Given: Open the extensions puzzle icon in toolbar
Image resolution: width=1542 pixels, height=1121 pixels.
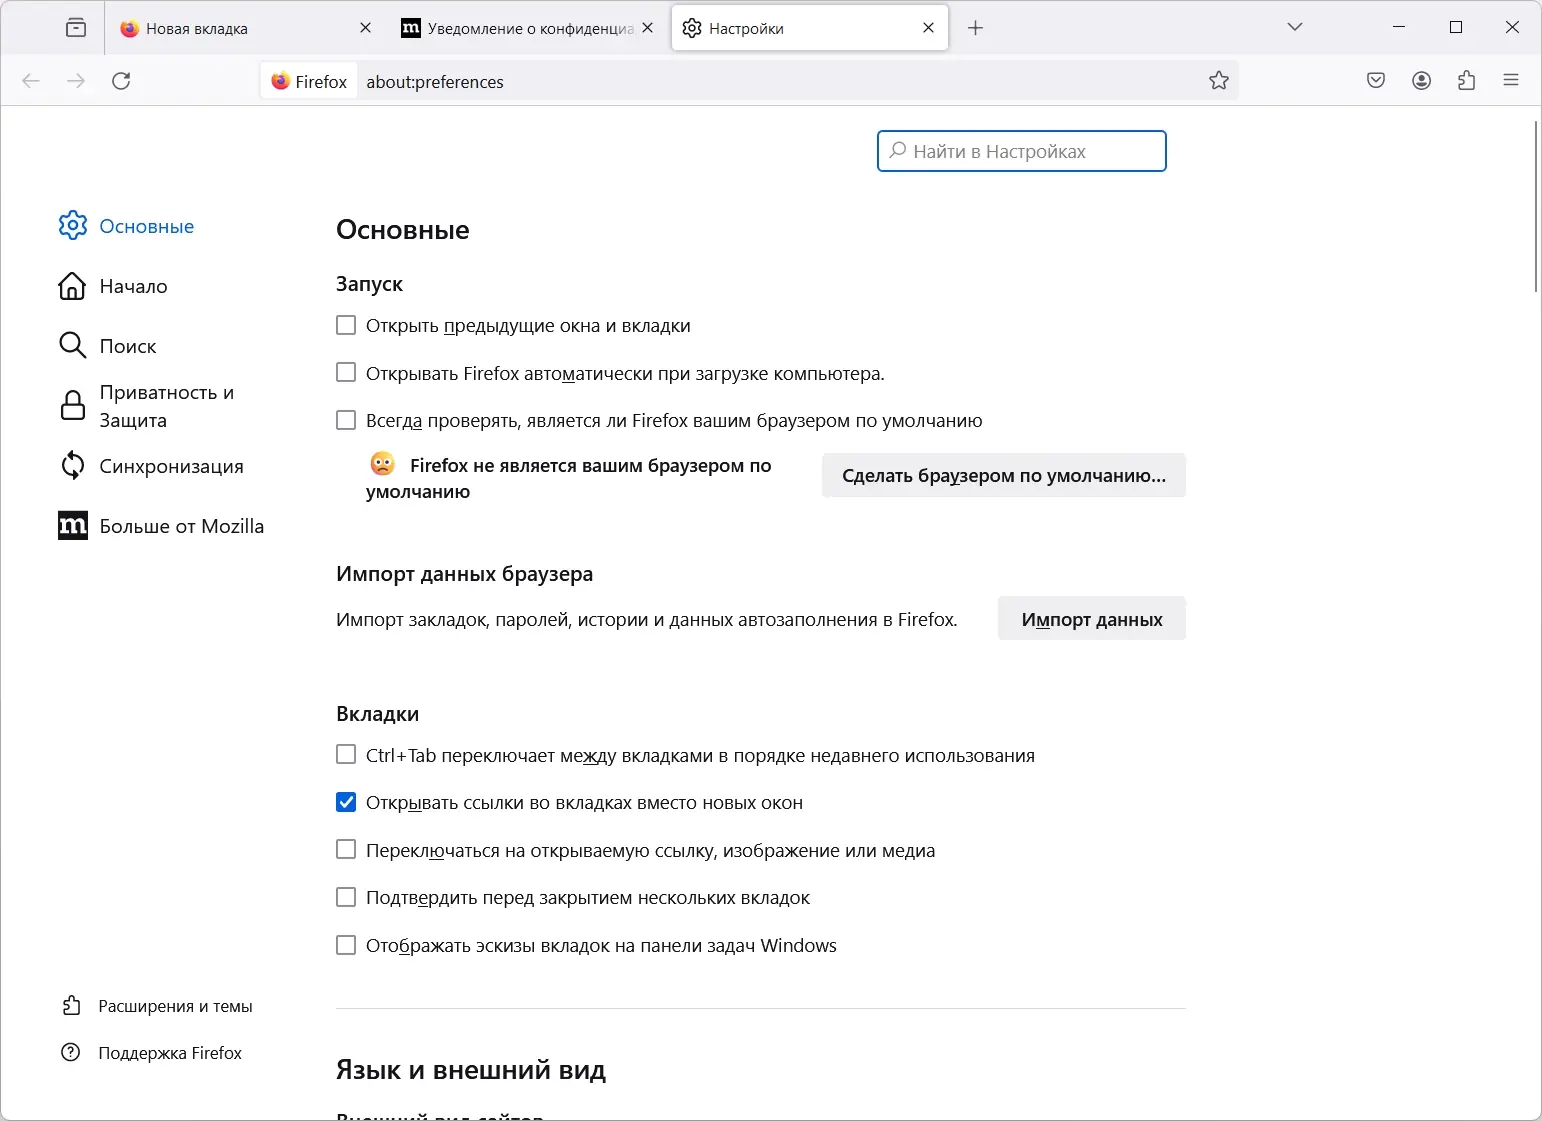Looking at the screenshot, I should click(1467, 80).
